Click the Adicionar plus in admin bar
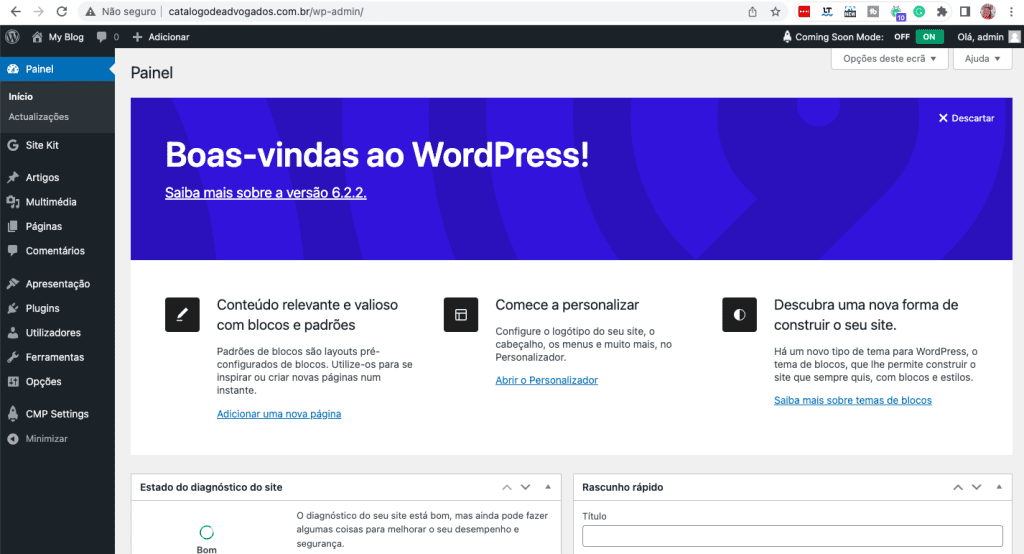Image resolution: width=1024 pixels, height=554 pixels. (137, 37)
